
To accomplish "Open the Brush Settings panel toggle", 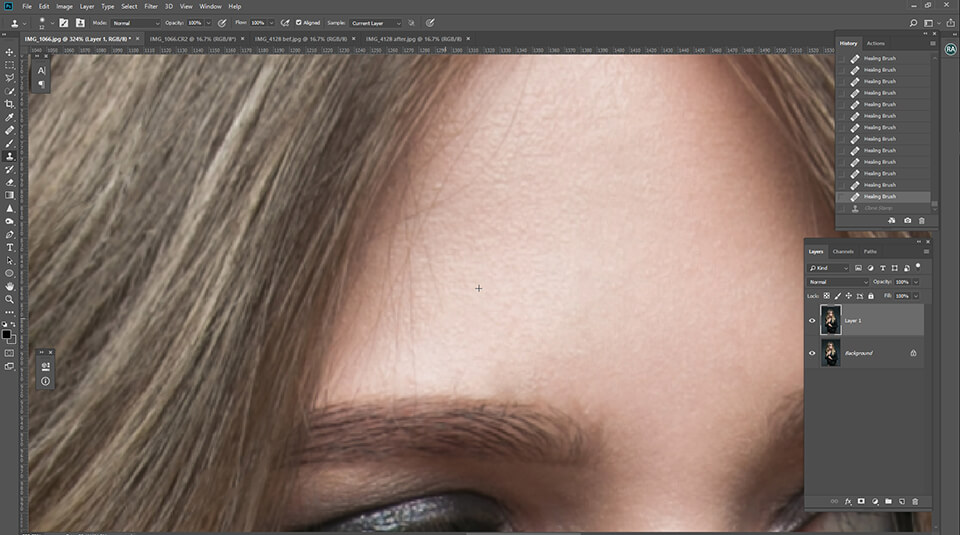I will (x=63, y=23).
